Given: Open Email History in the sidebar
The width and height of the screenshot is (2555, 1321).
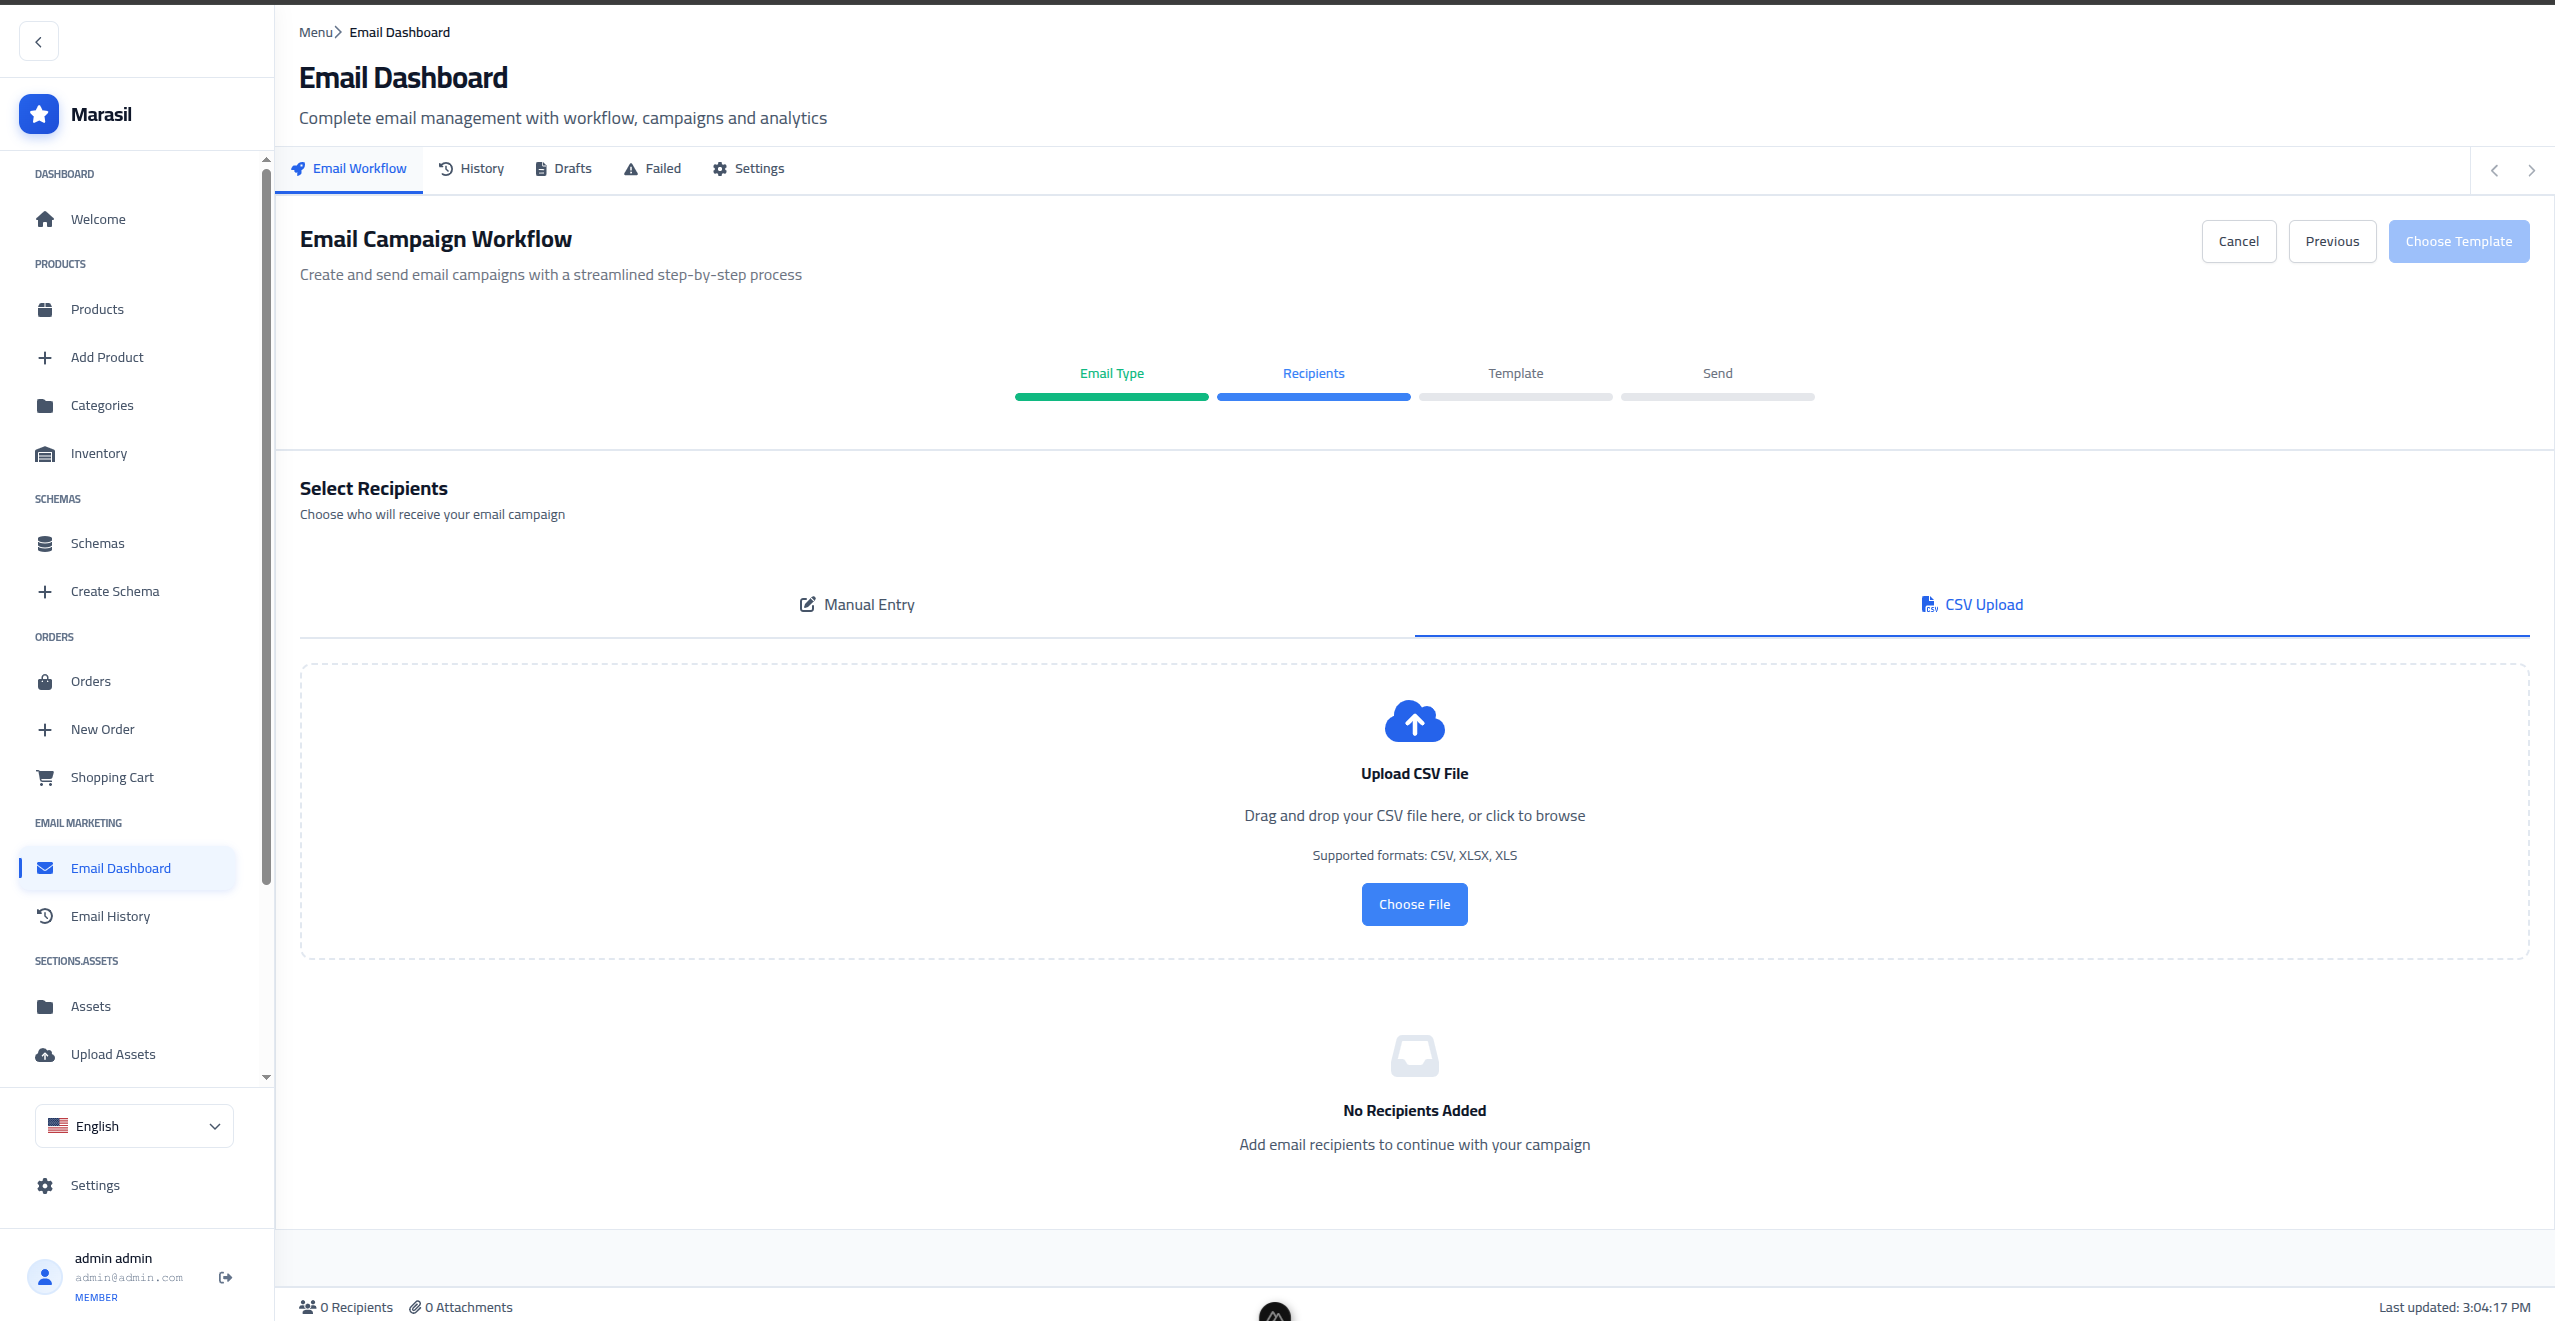Looking at the screenshot, I should pos(110,916).
